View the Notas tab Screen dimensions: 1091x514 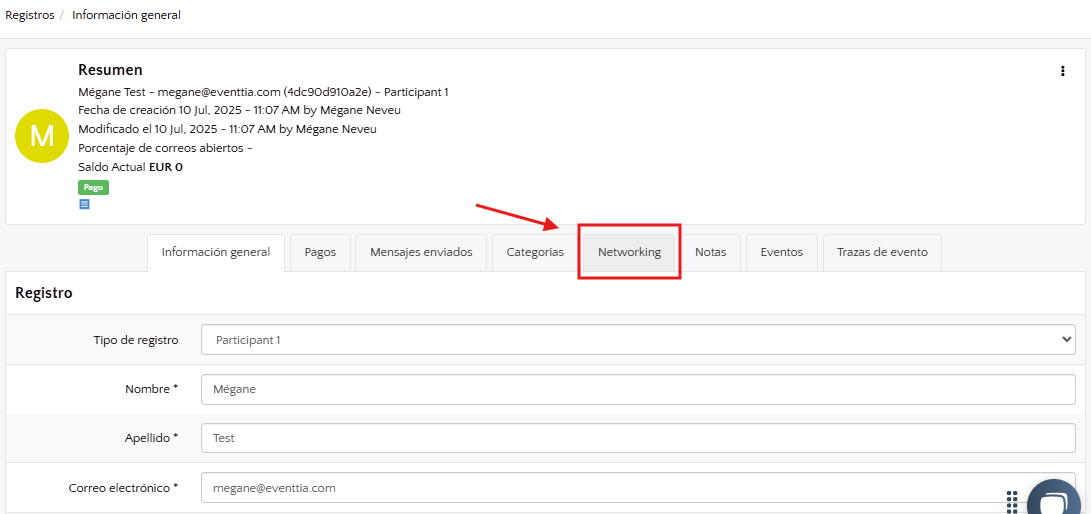click(x=710, y=252)
